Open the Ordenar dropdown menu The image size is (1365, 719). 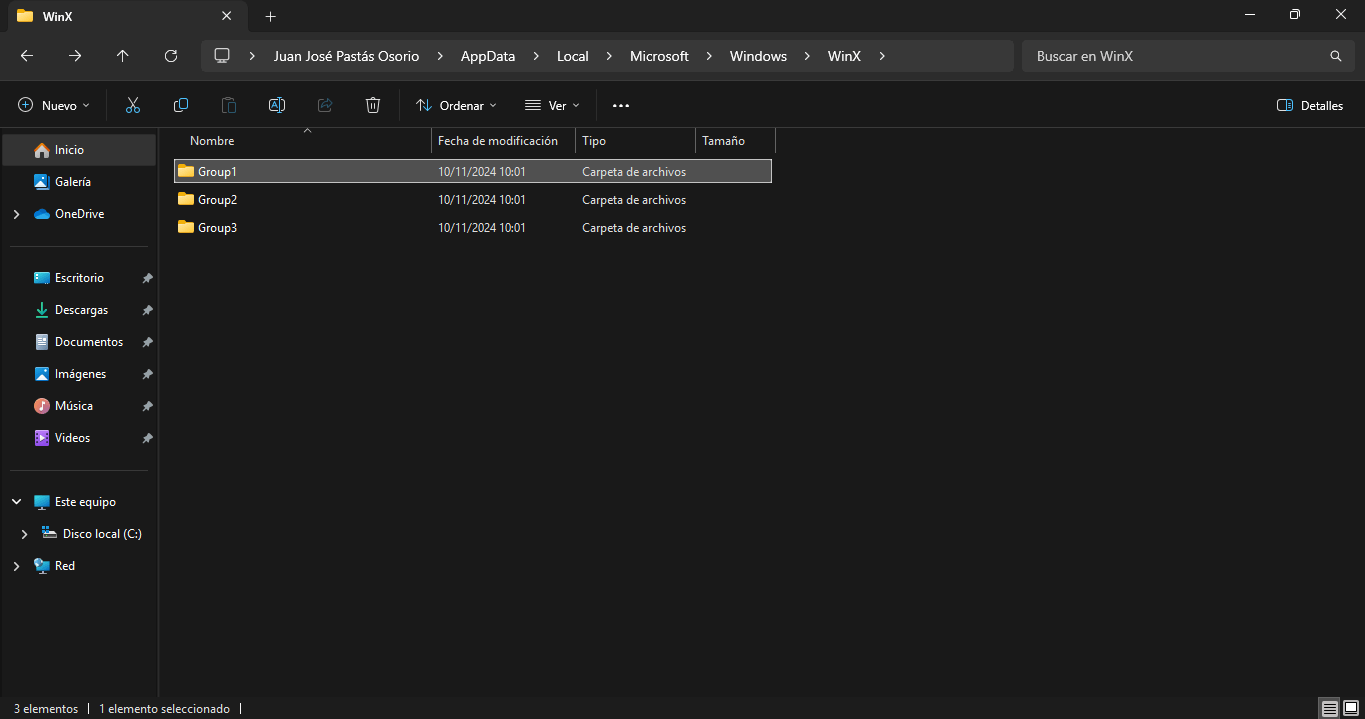pyautogui.click(x=456, y=105)
